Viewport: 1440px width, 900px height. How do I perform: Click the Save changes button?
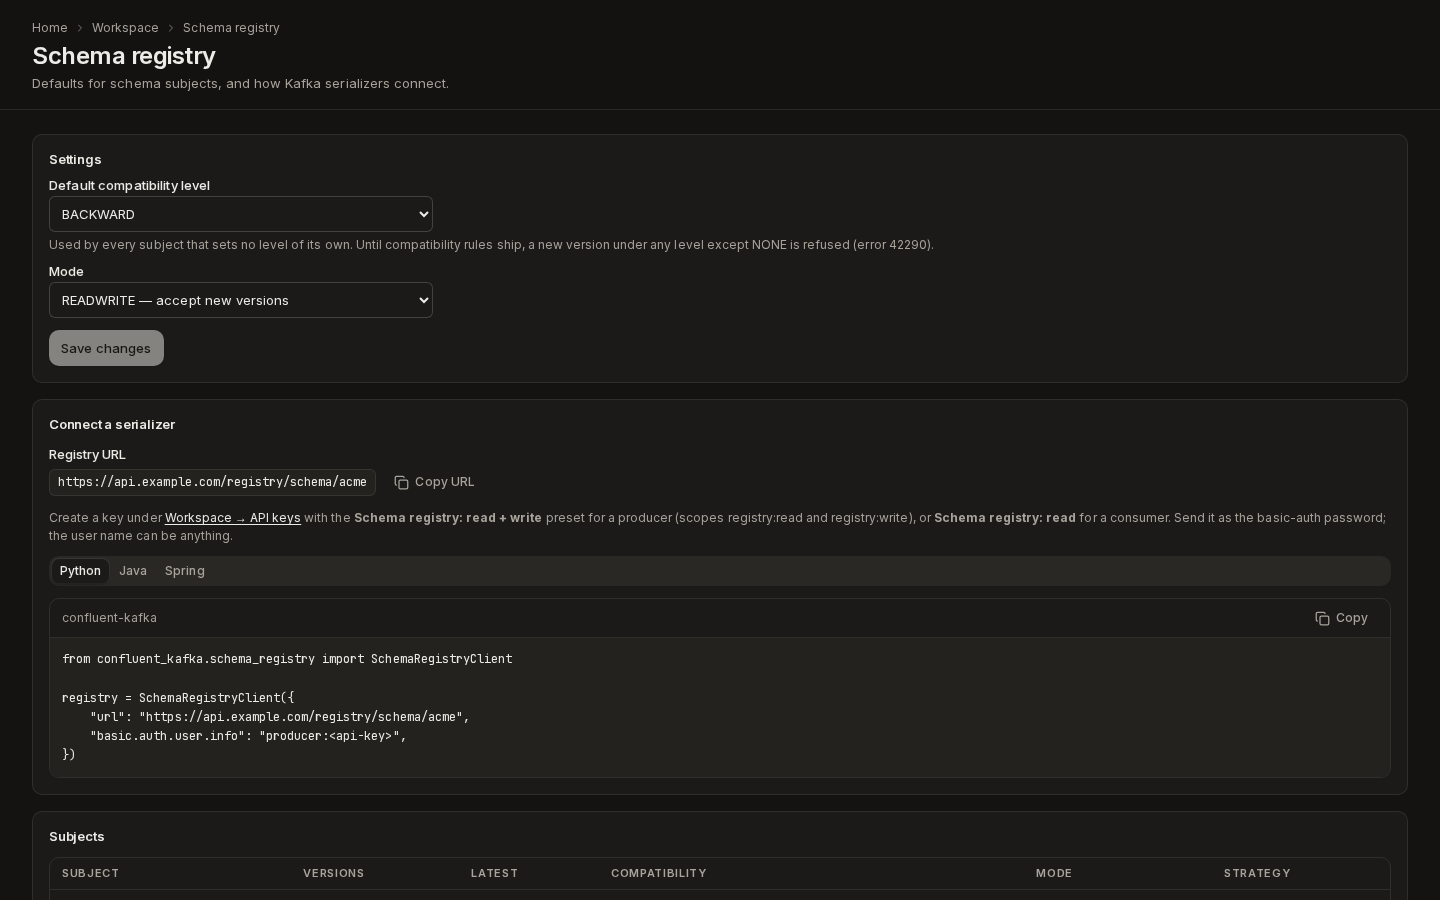pos(106,348)
